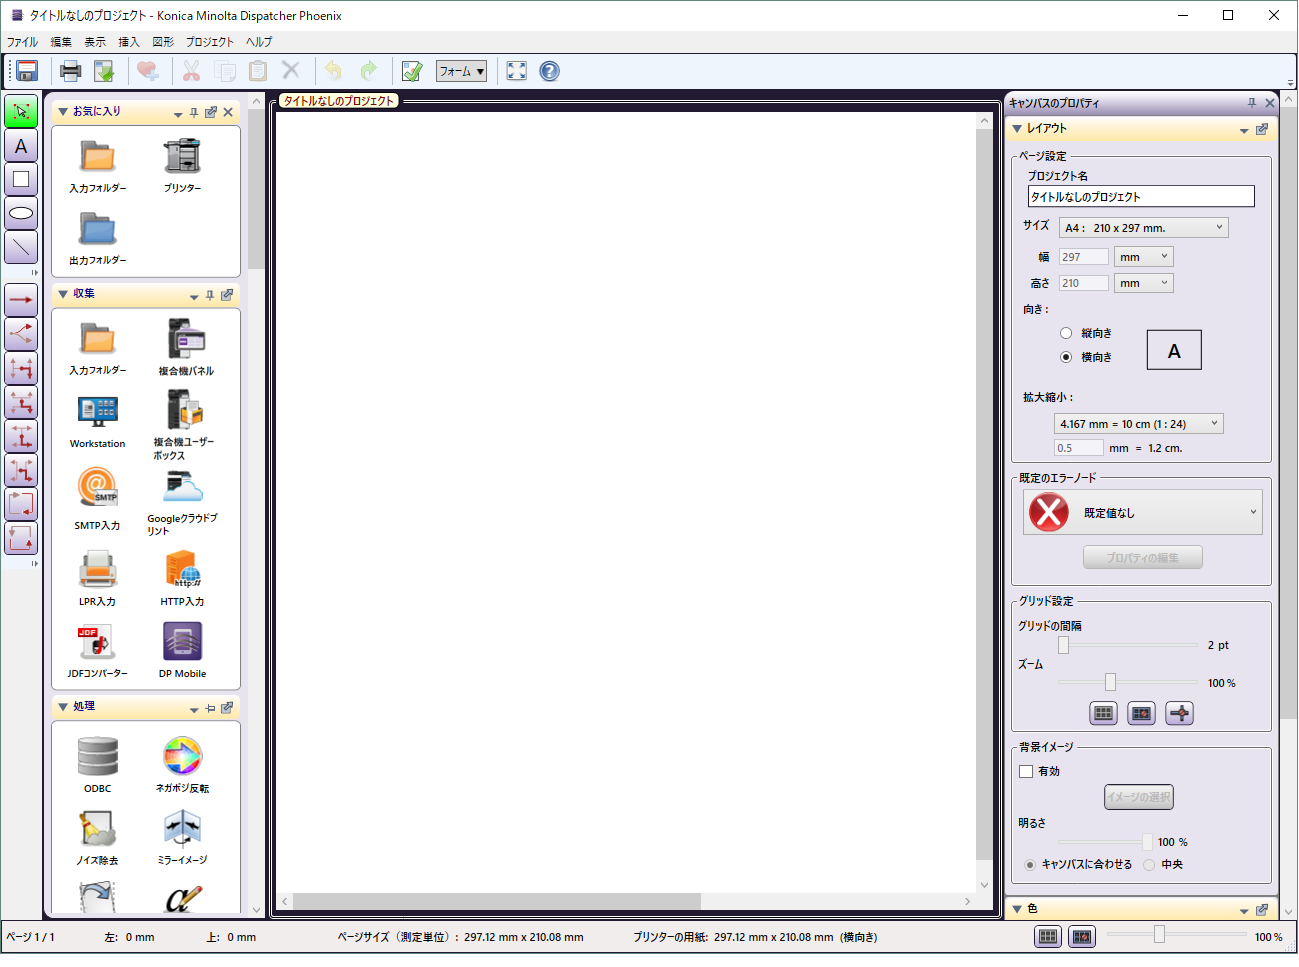Open the サイズ A4 dropdown
This screenshot has height=967, width=1299.
click(1143, 228)
